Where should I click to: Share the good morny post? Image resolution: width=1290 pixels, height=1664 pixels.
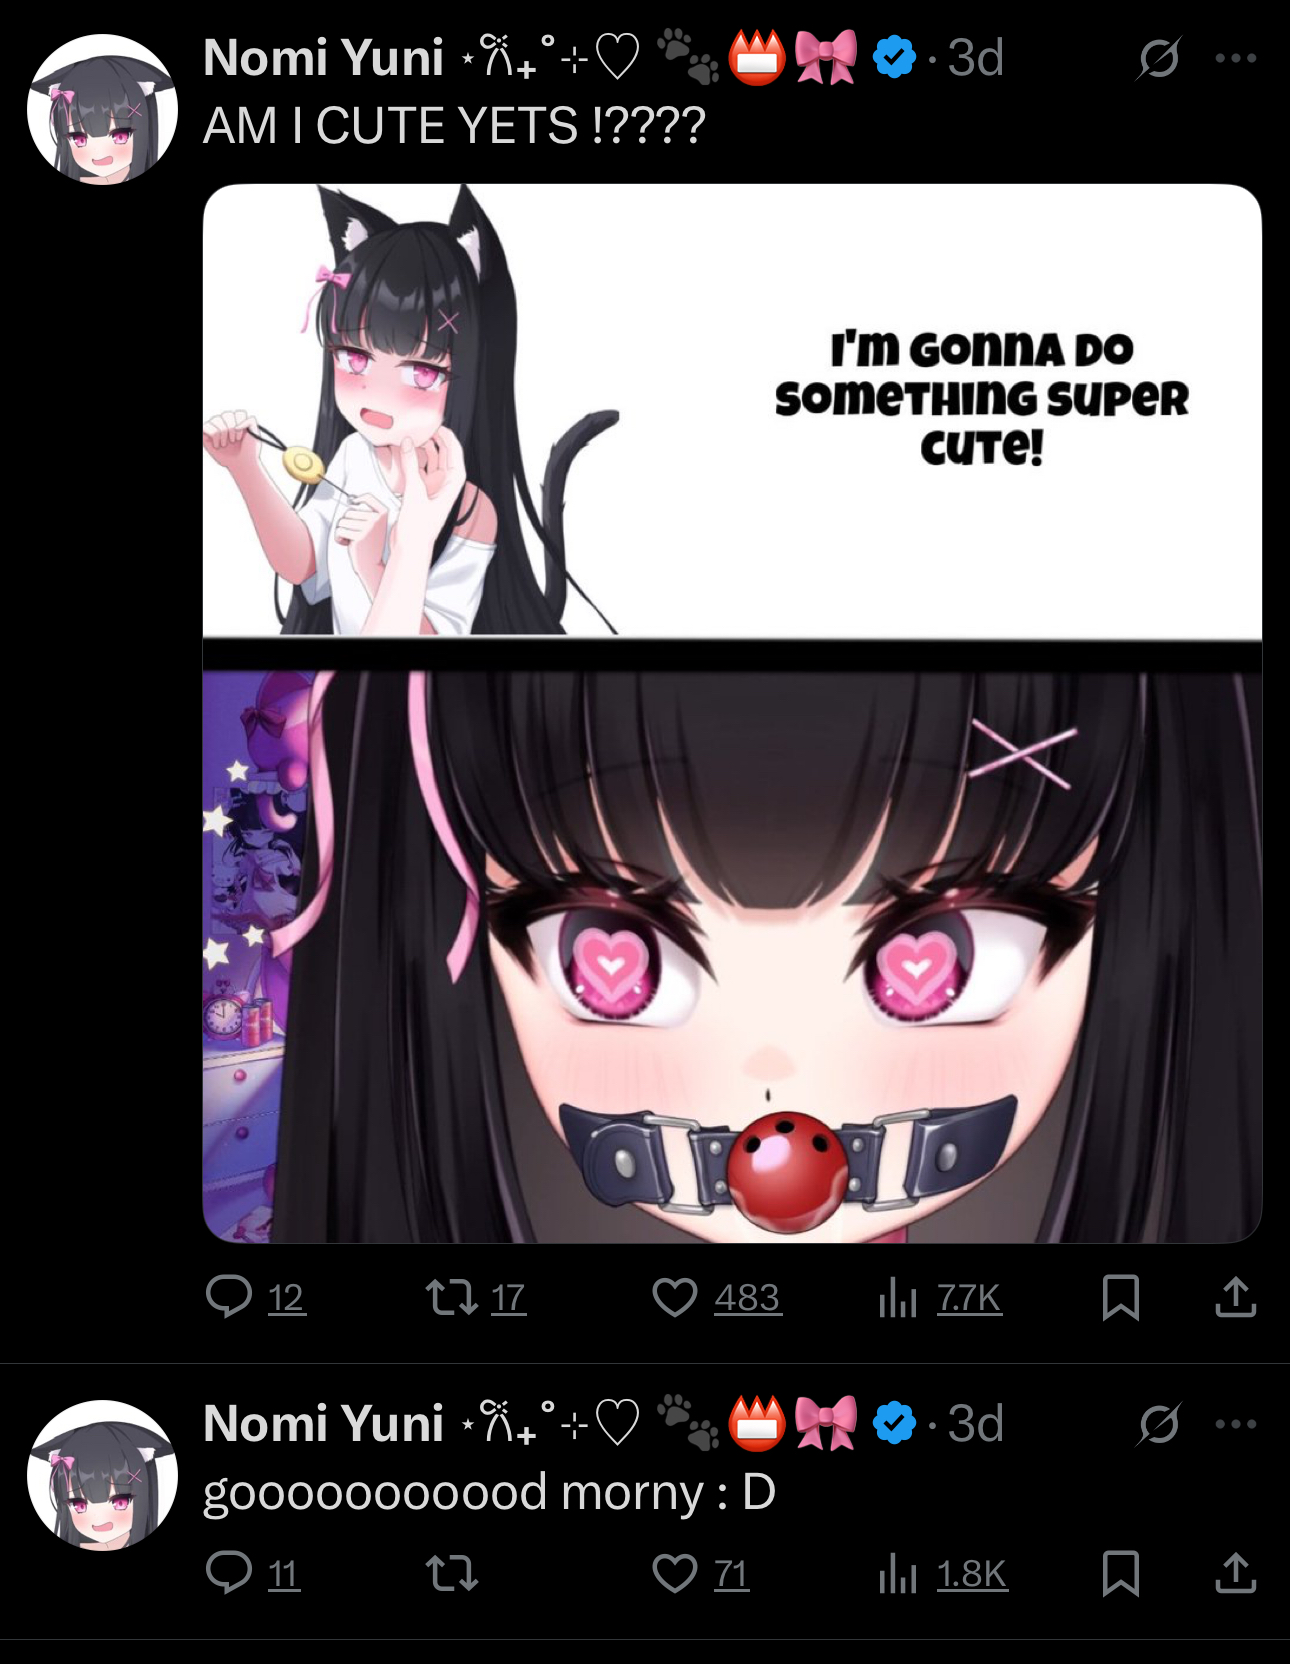[1235, 1573]
